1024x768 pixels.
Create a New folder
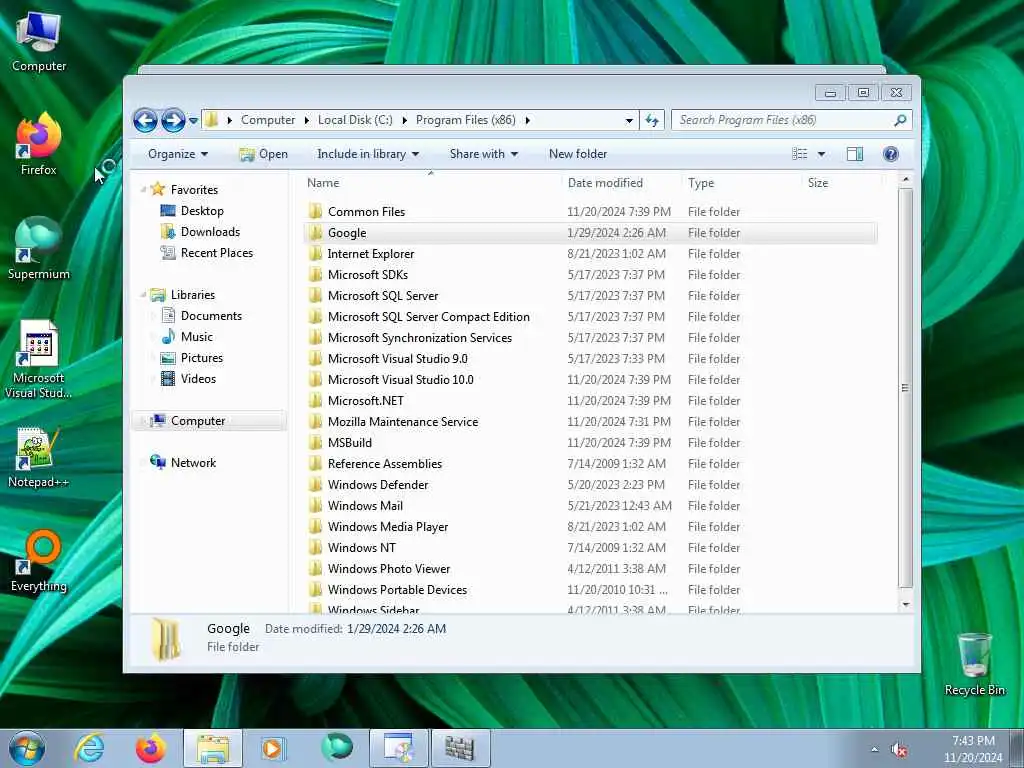[578, 154]
